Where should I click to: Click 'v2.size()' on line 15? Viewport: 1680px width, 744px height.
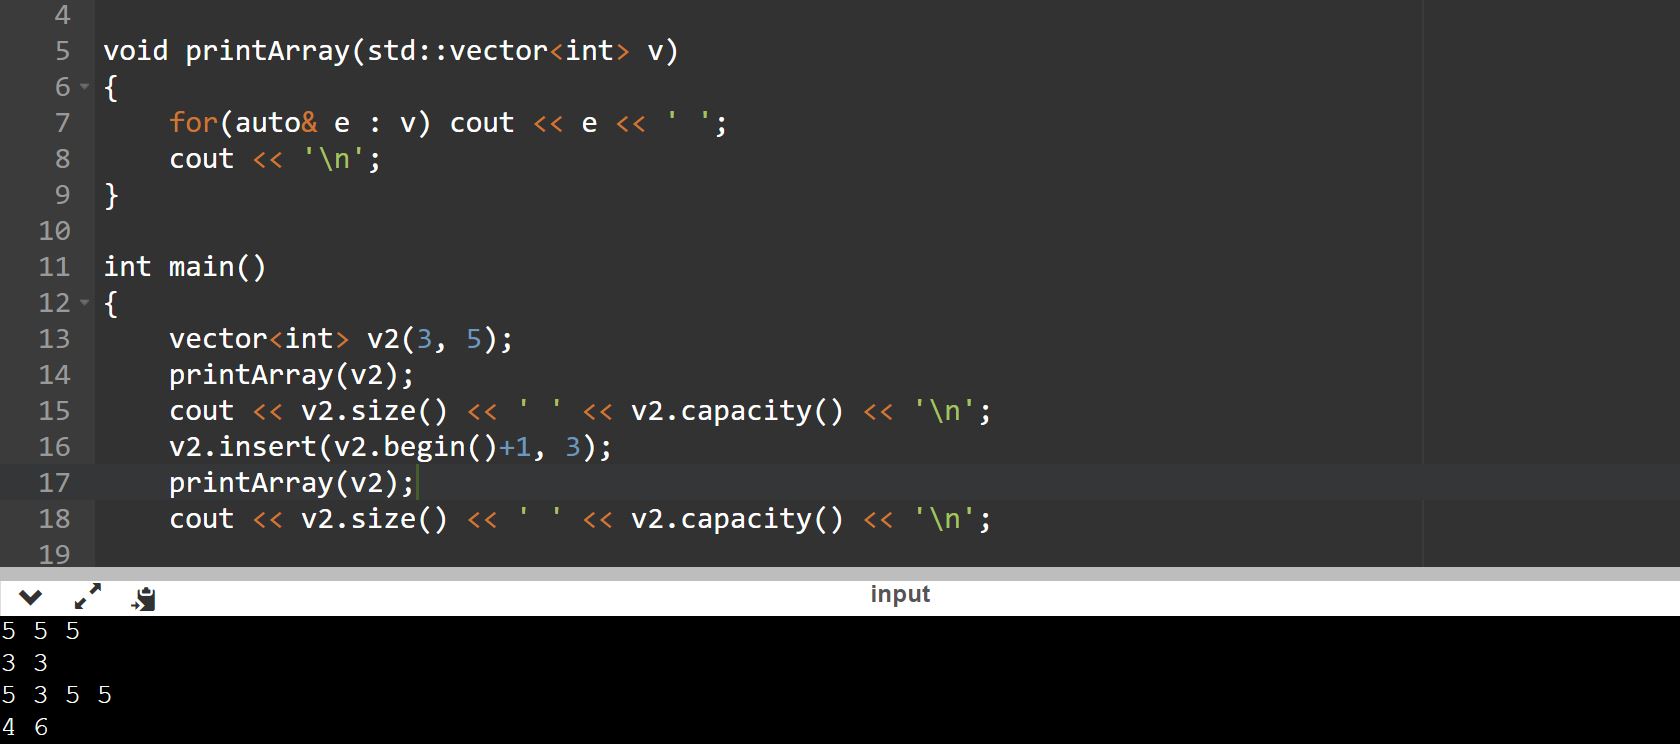[374, 411]
